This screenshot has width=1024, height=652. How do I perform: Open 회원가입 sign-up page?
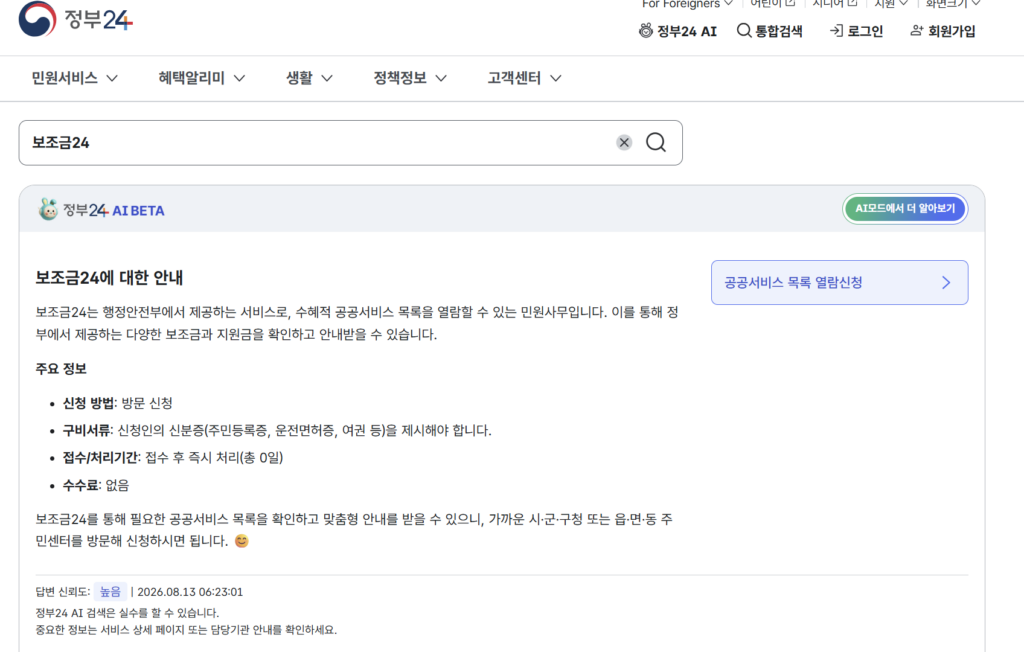[x=942, y=31]
